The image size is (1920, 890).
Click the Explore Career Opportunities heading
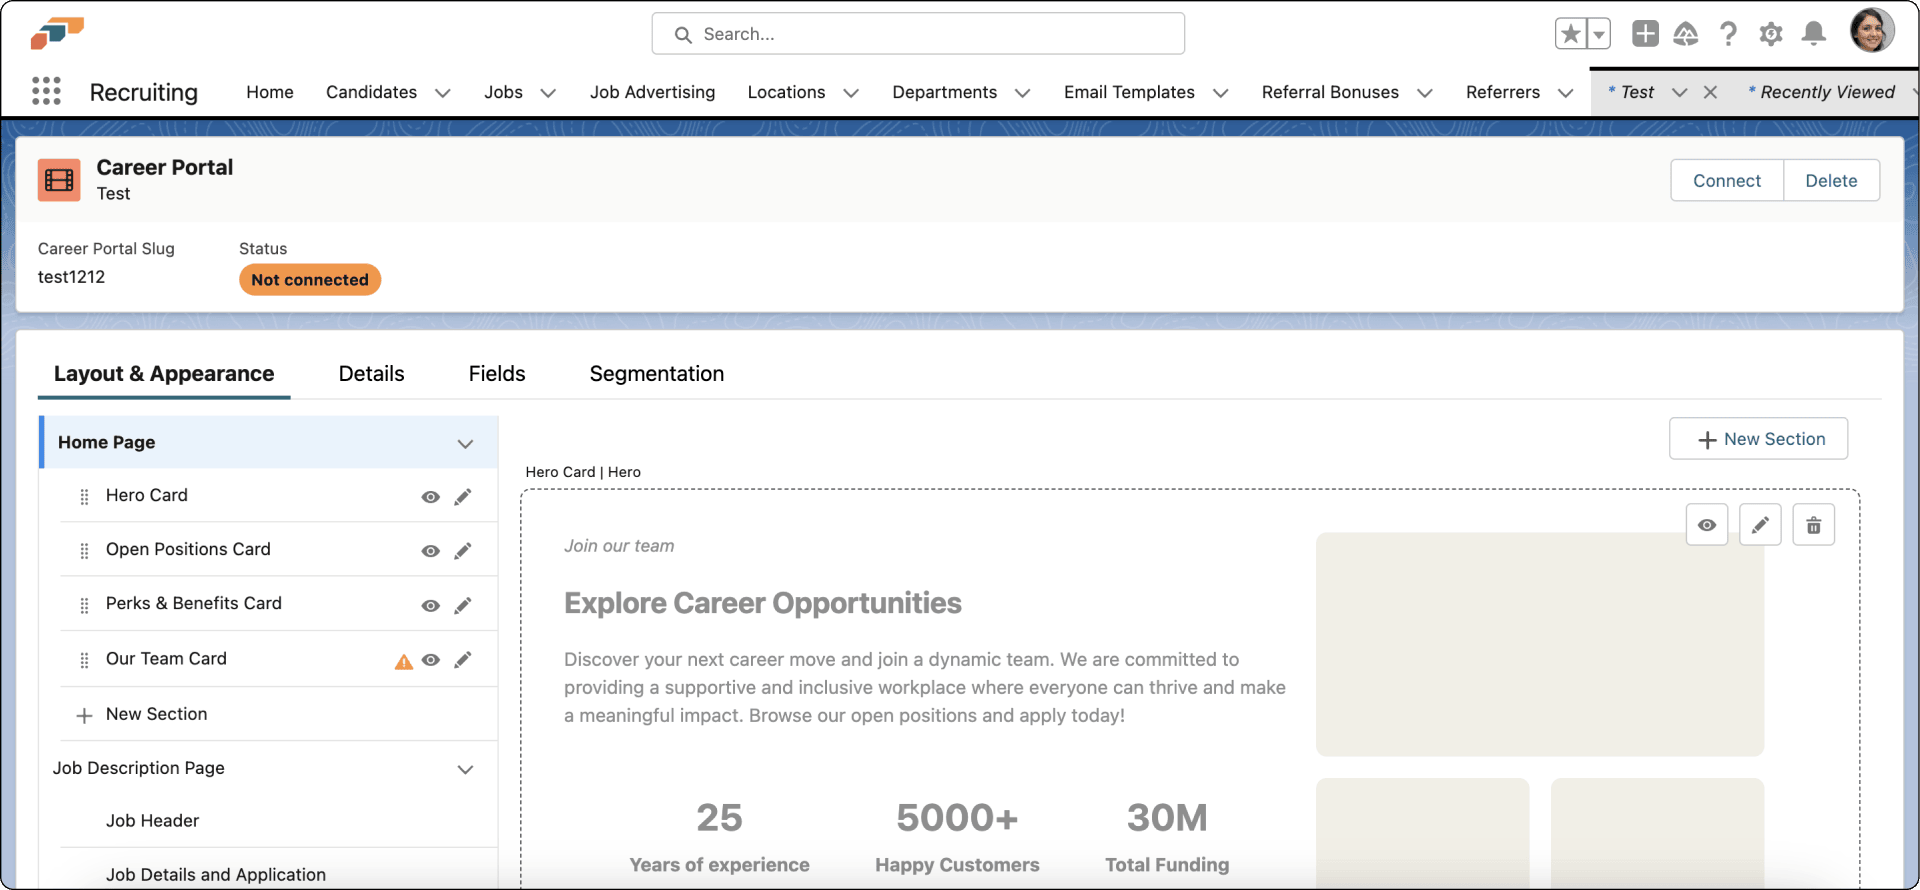pos(763,603)
